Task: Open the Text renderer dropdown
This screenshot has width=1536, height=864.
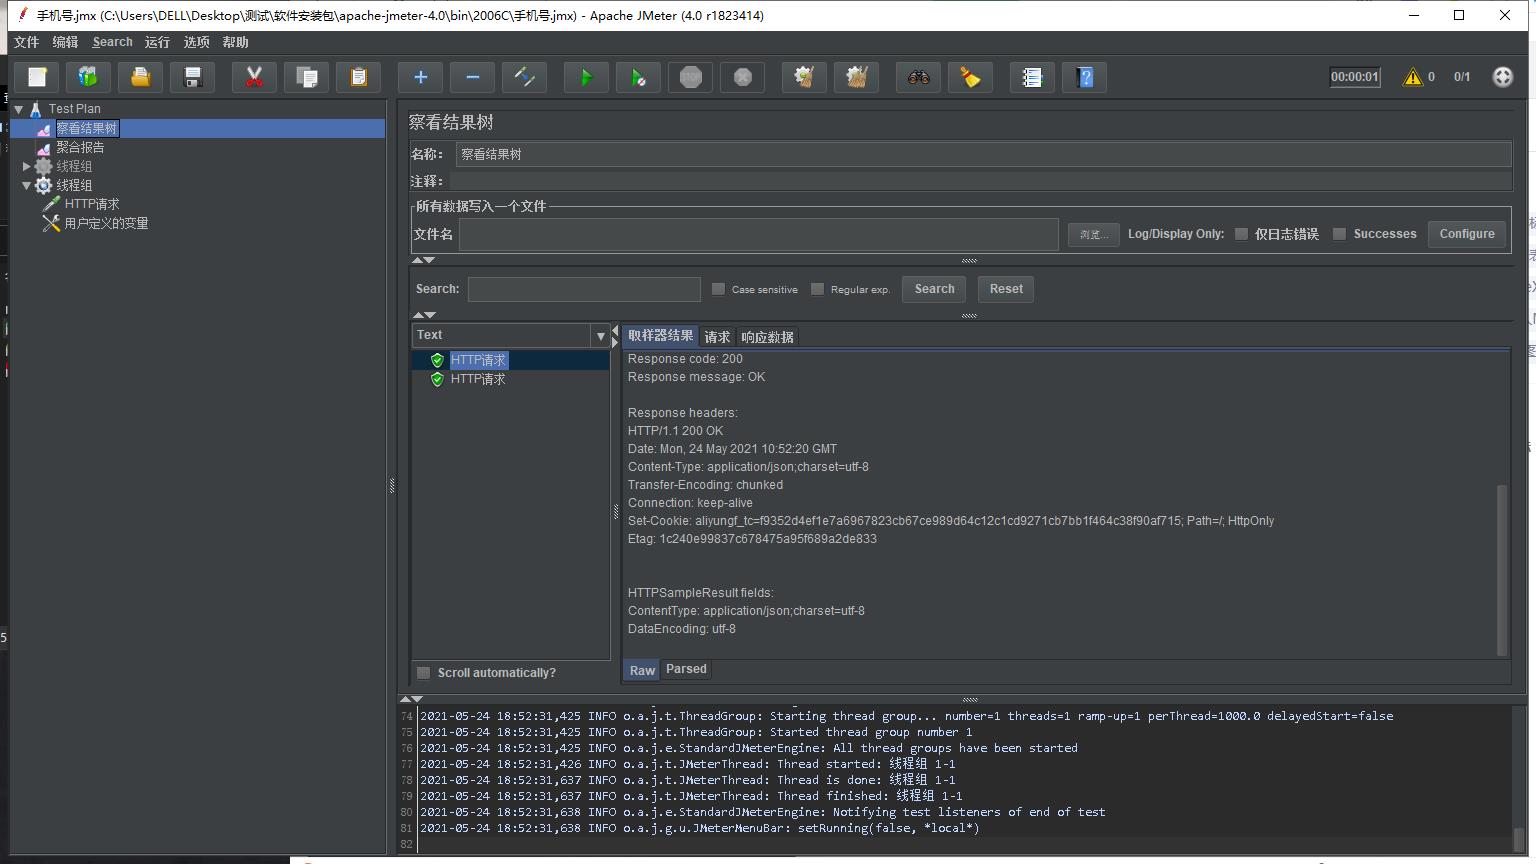Action: click(600, 336)
